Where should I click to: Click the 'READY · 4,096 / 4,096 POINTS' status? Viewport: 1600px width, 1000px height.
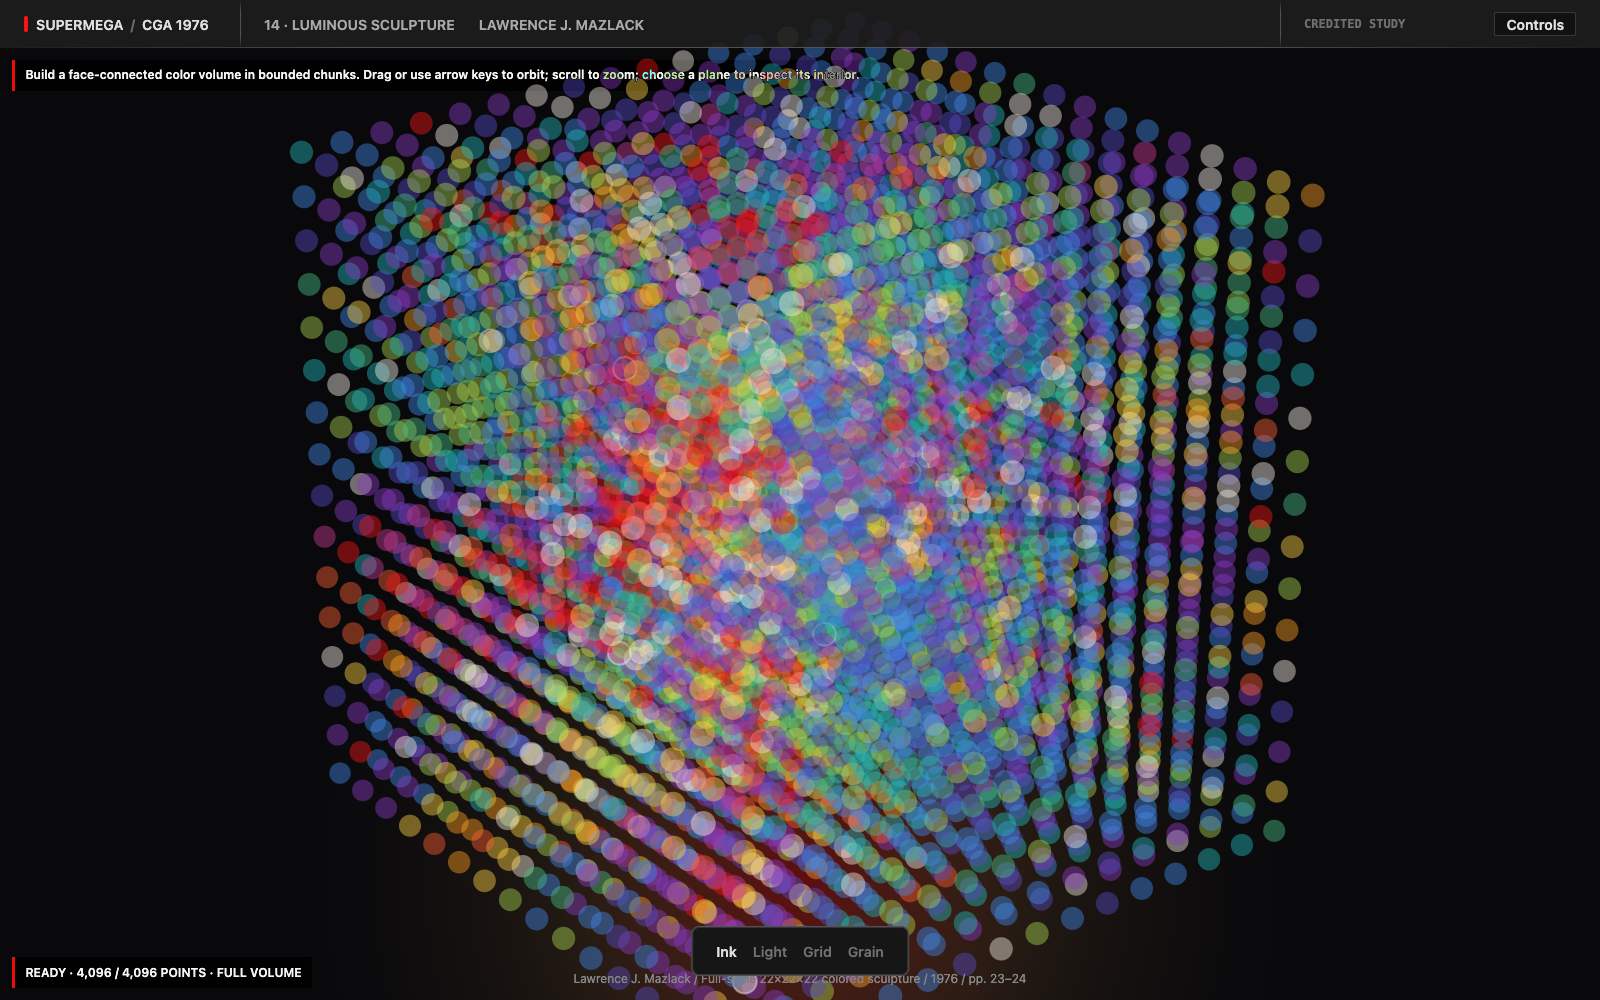click(163, 972)
